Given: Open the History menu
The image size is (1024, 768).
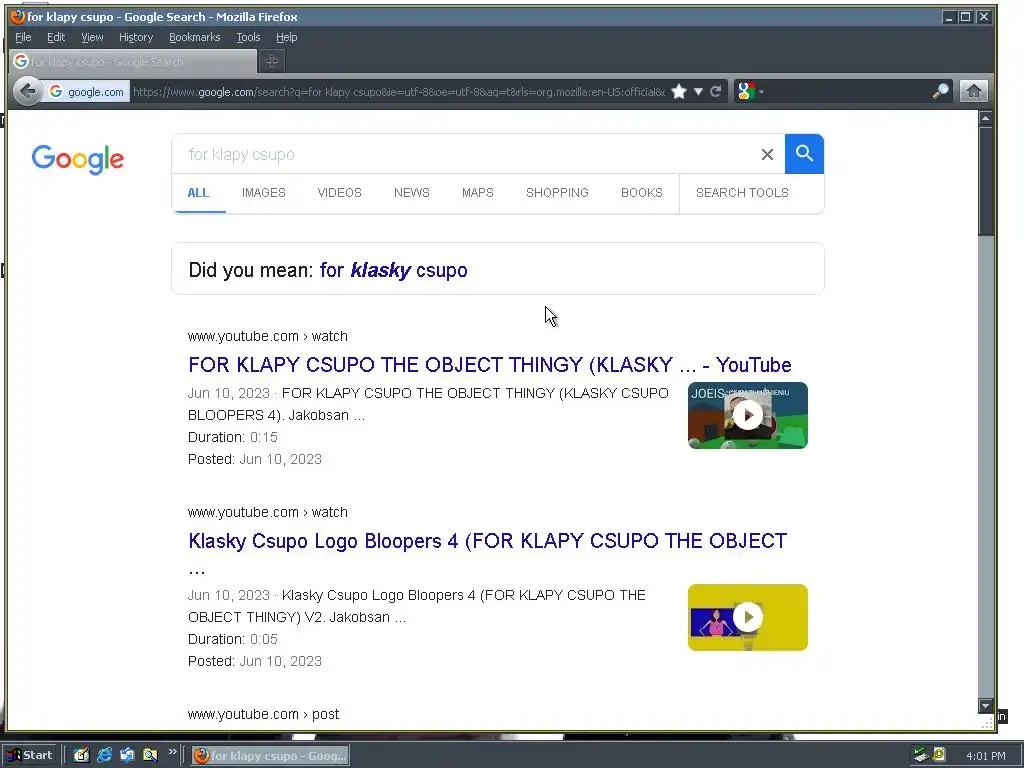Looking at the screenshot, I should [x=136, y=37].
